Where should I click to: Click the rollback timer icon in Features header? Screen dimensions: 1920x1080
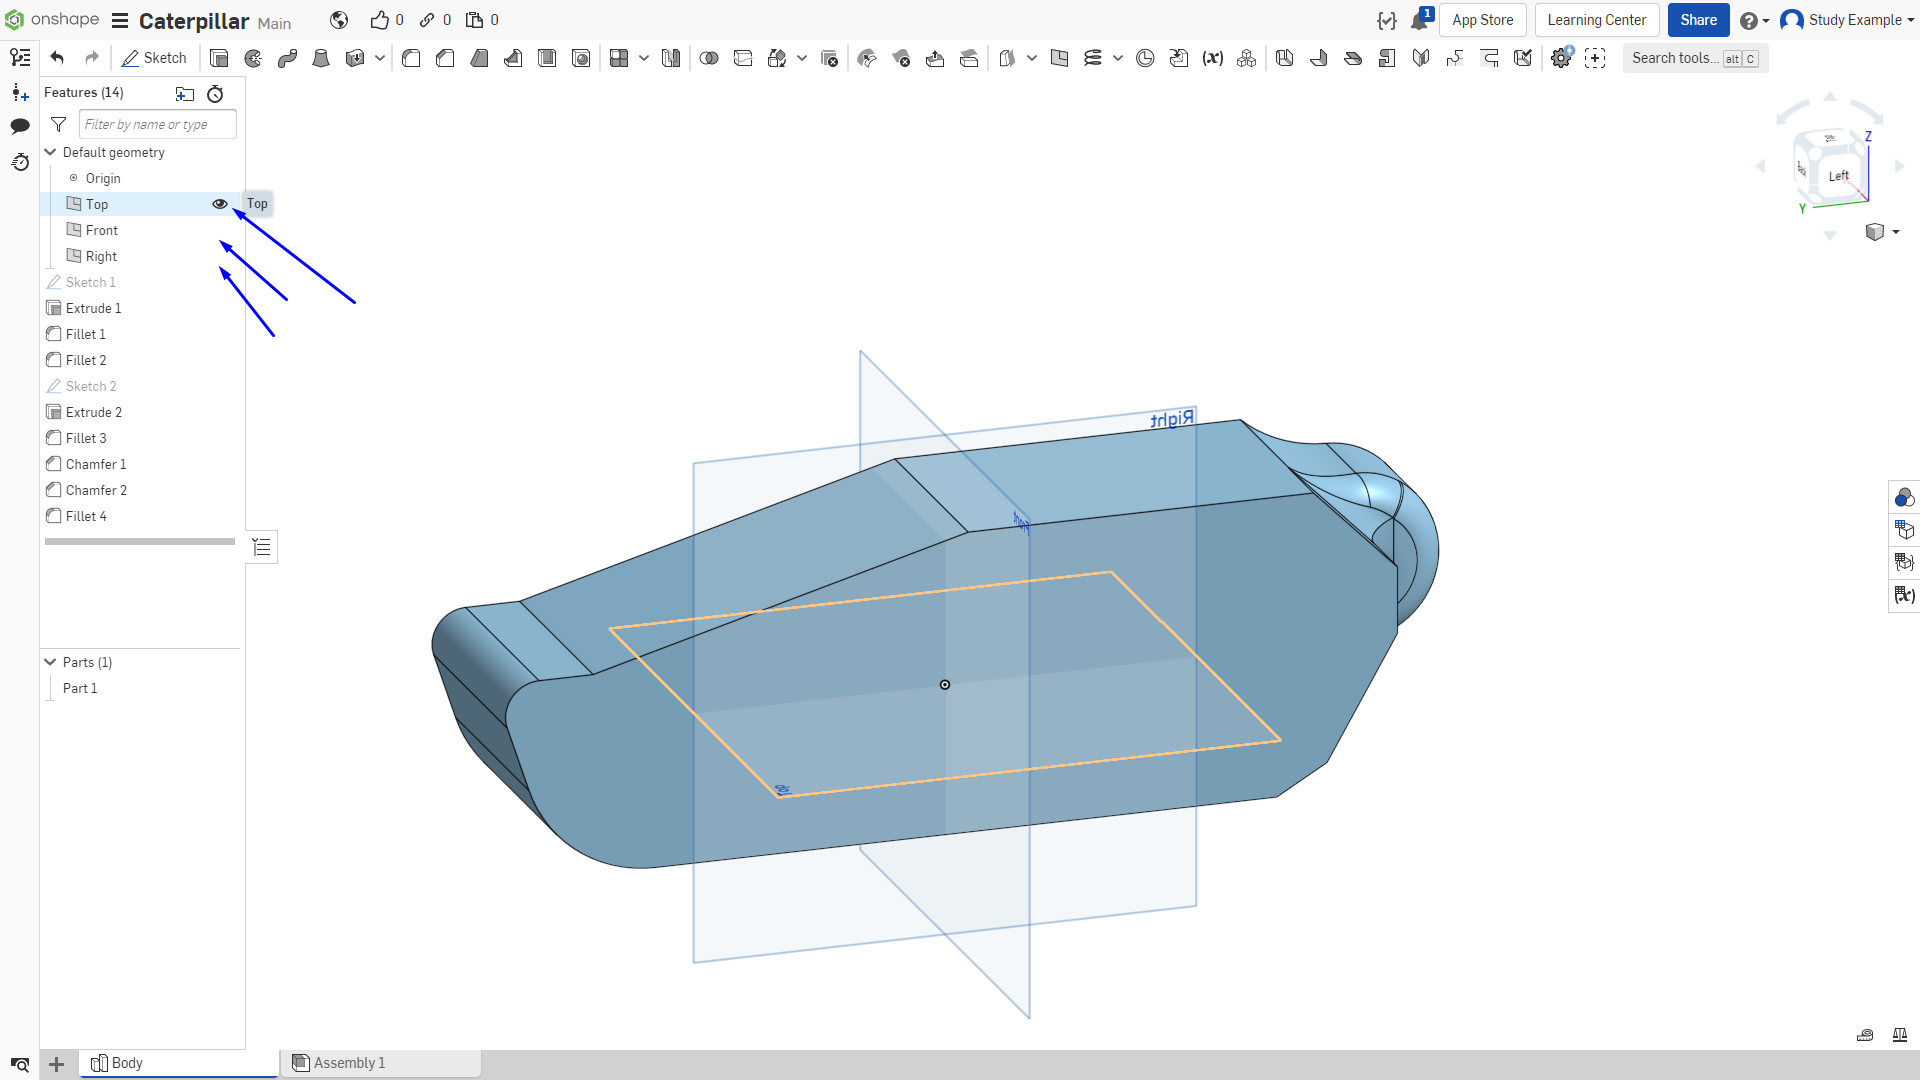[215, 94]
